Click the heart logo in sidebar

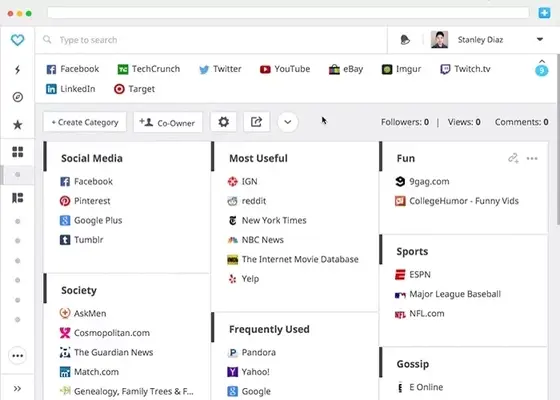17,40
